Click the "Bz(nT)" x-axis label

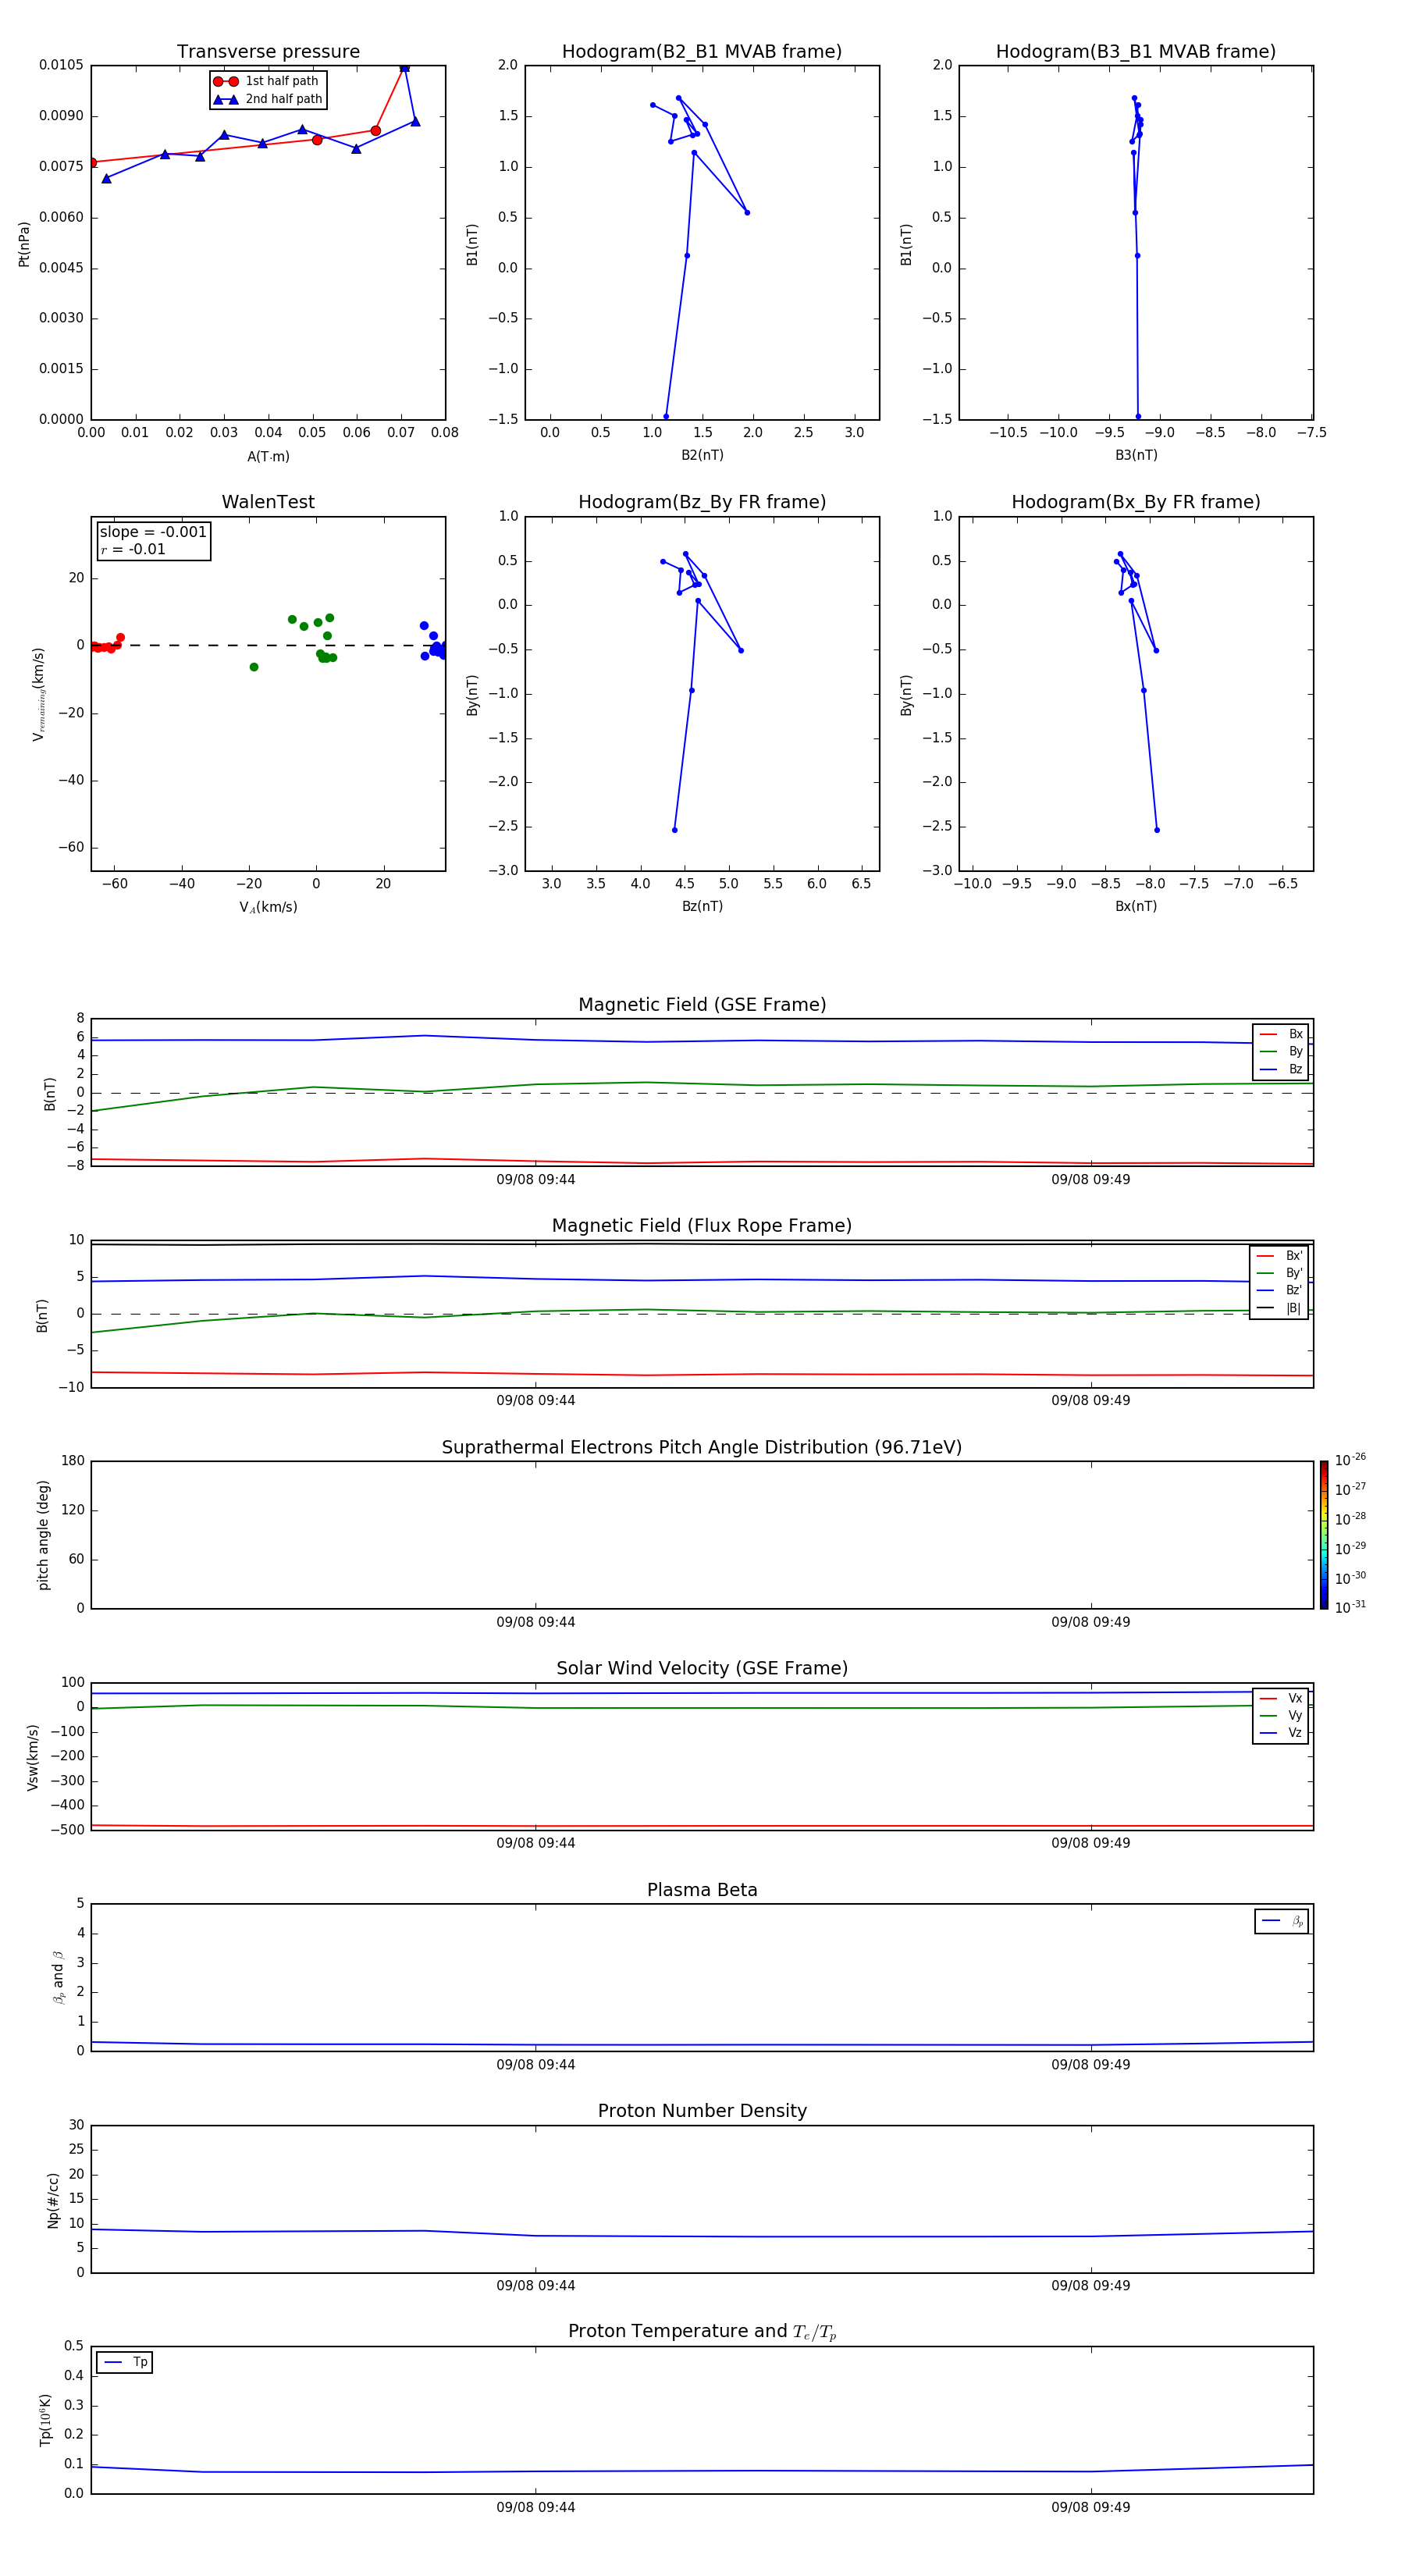point(702,906)
